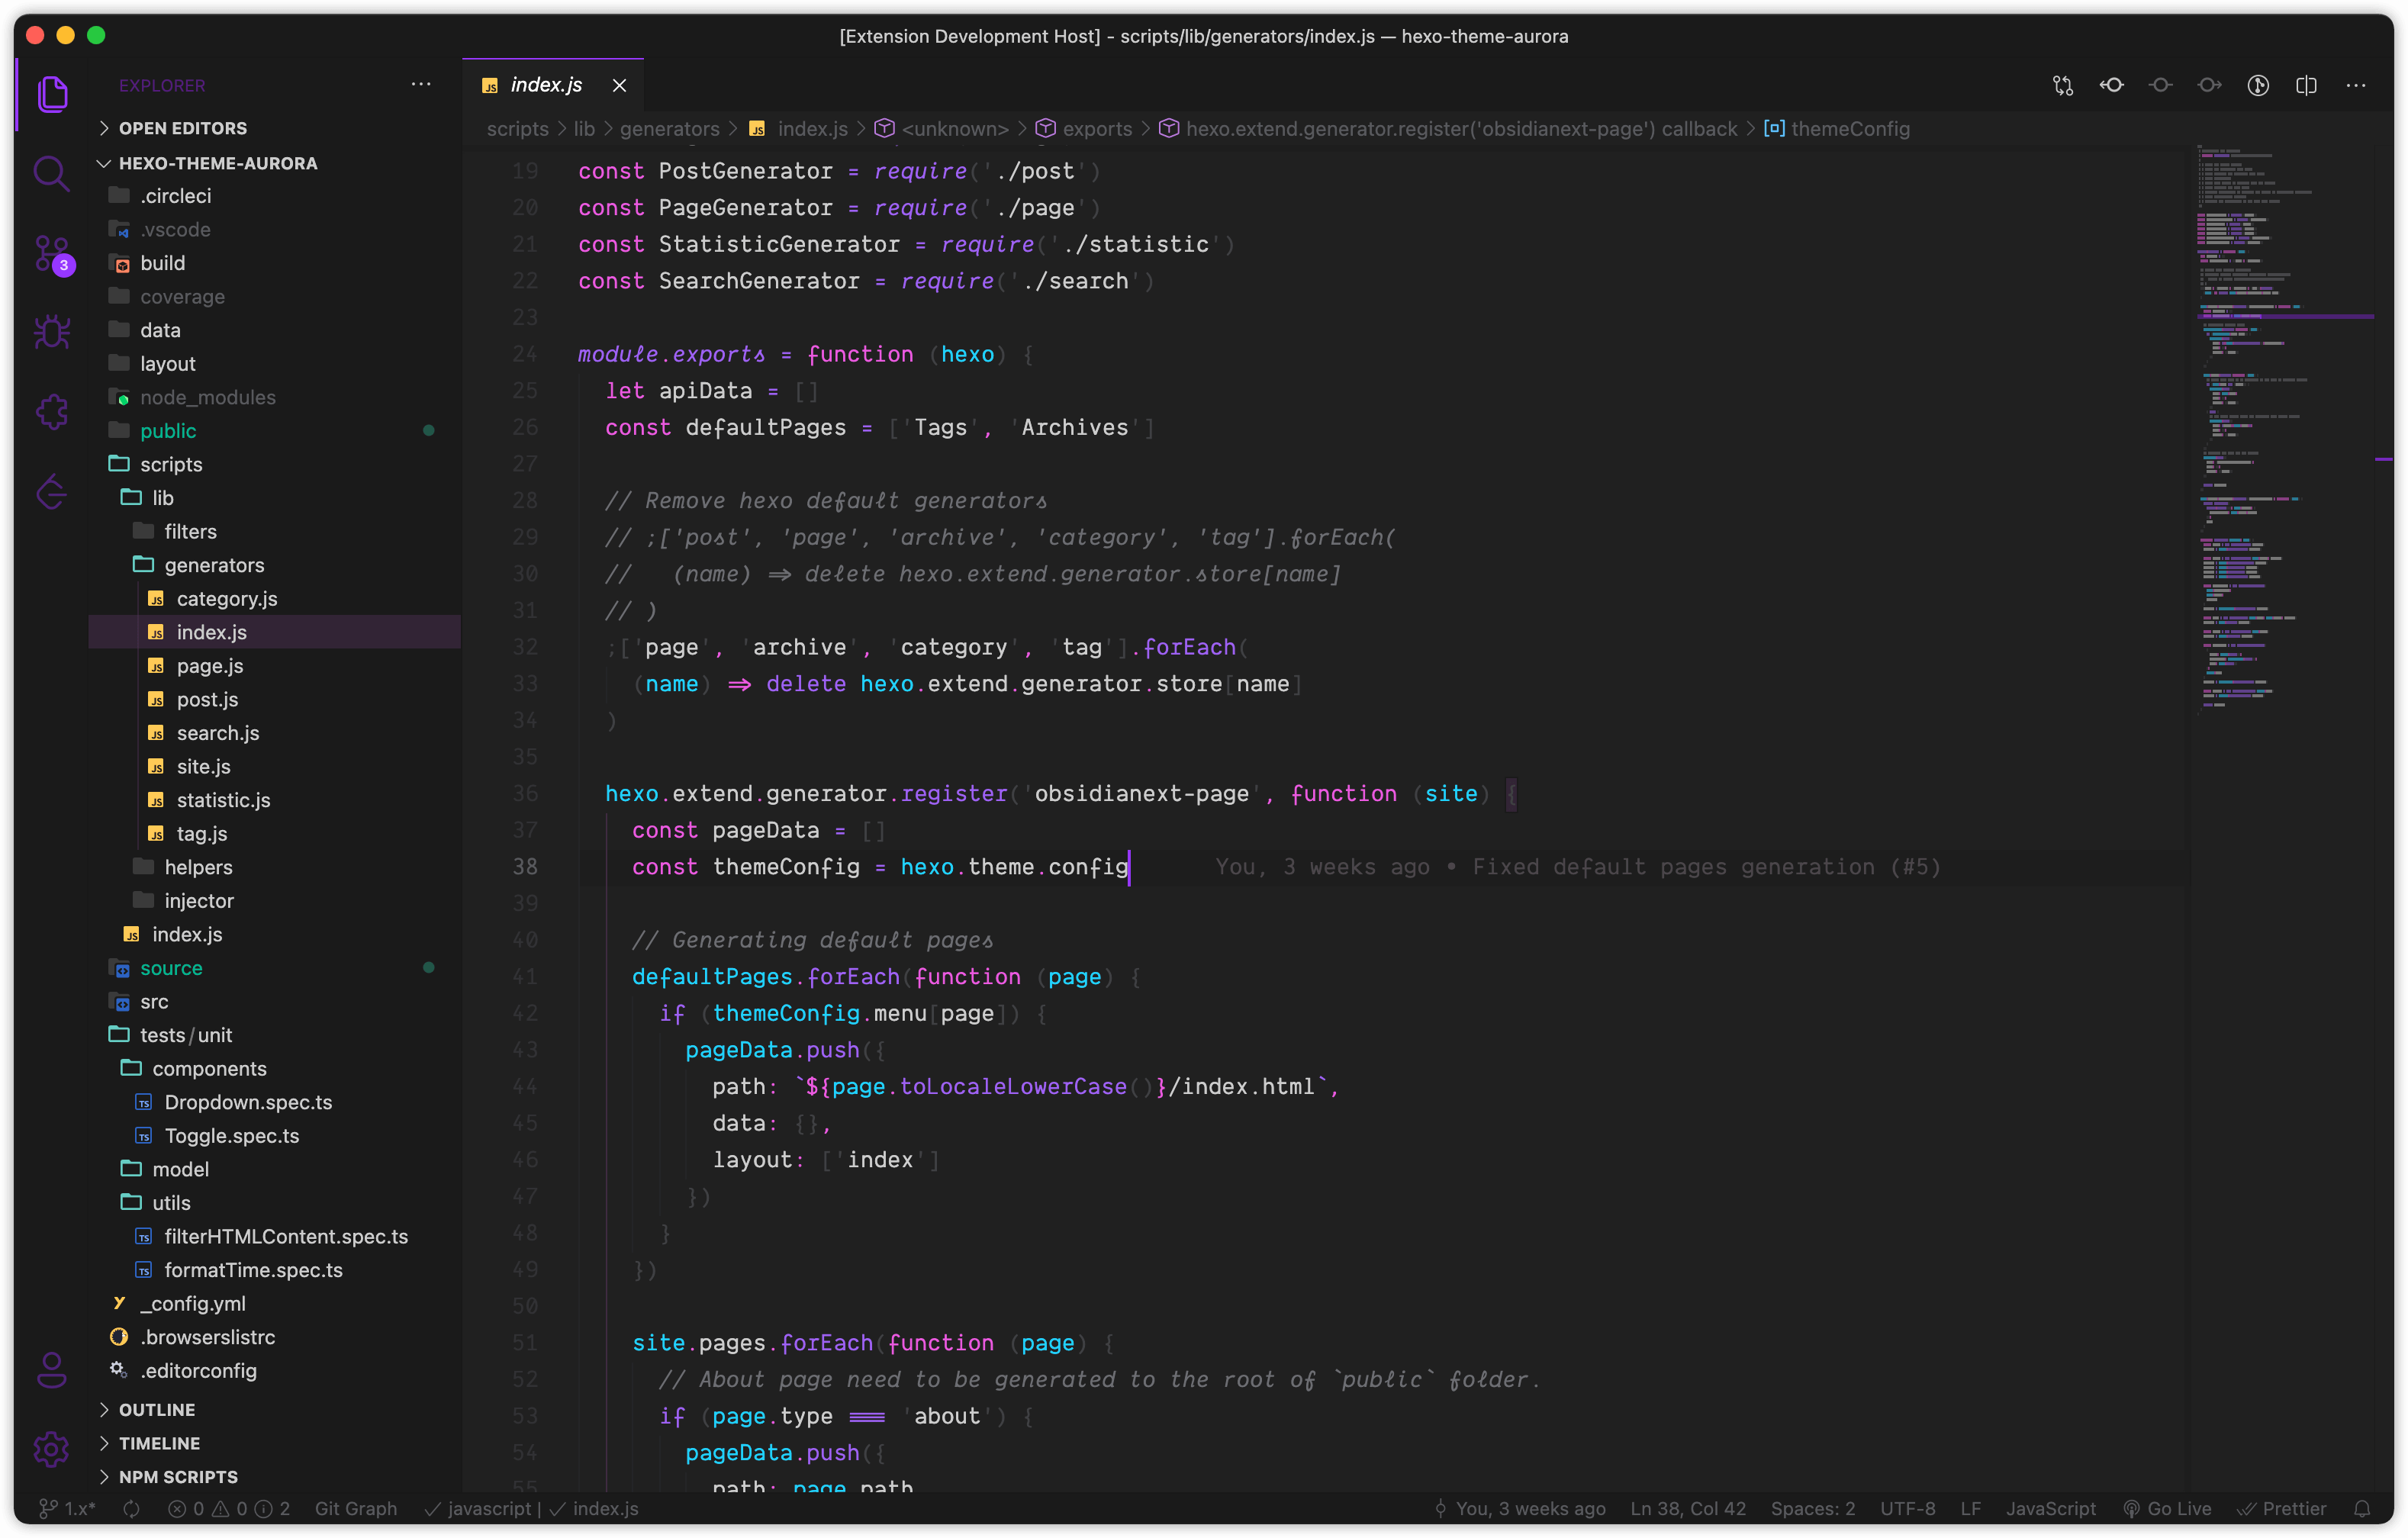Expand the NPM SCRIPTS section
The height and width of the screenshot is (1538, 2408).
click(275, 1476)
